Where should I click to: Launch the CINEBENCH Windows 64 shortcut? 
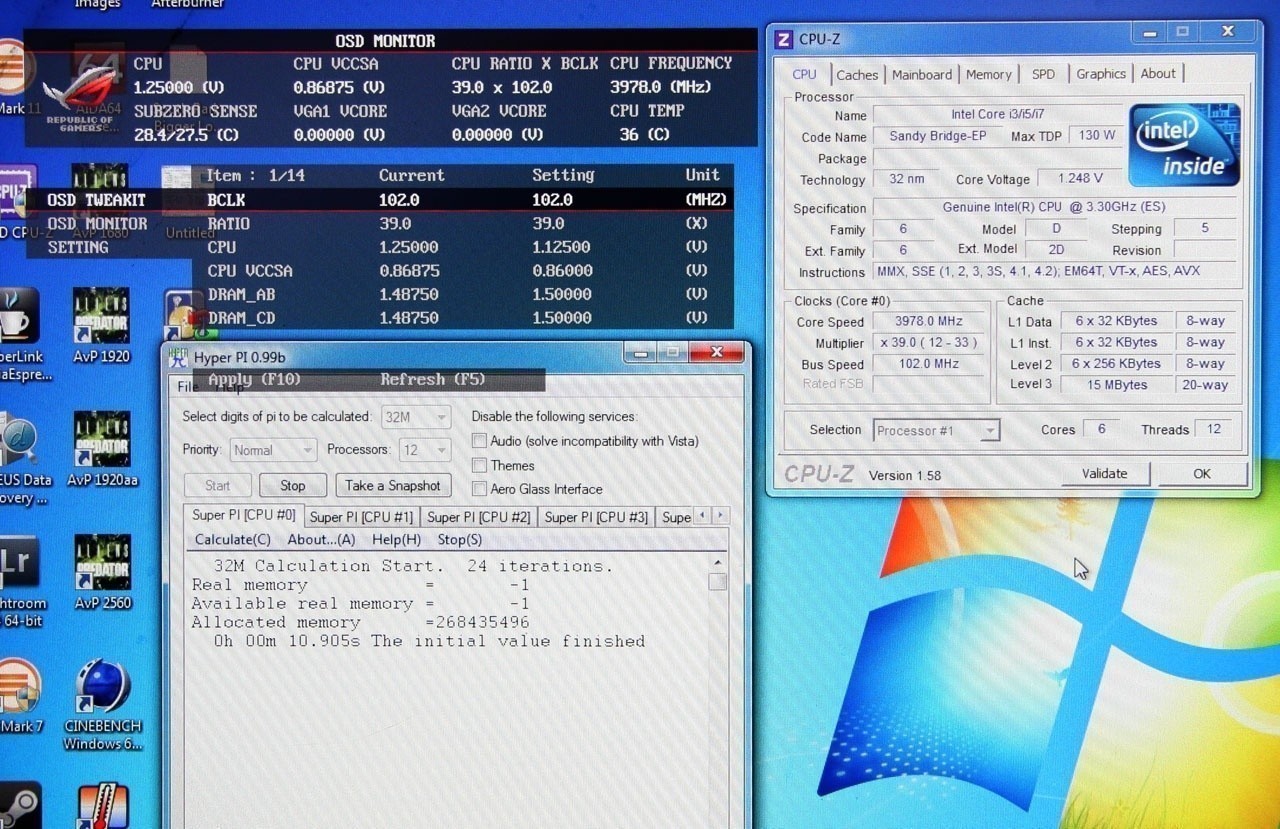click(102, 704)
